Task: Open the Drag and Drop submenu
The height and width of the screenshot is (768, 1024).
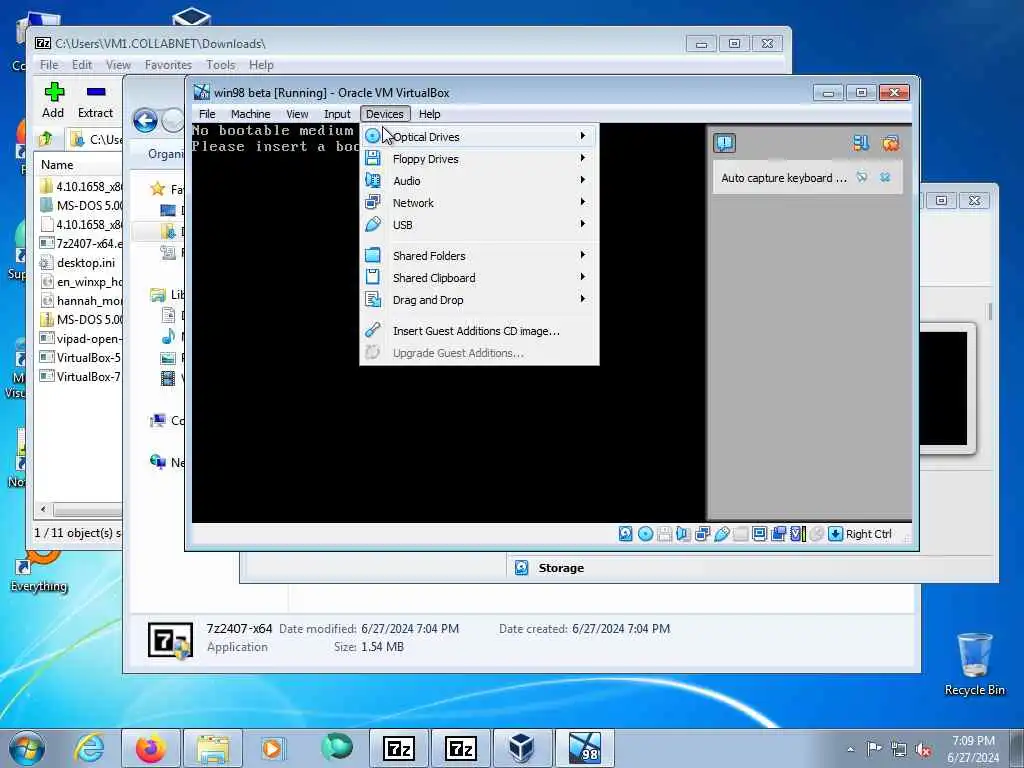Action: coord(479,300)
